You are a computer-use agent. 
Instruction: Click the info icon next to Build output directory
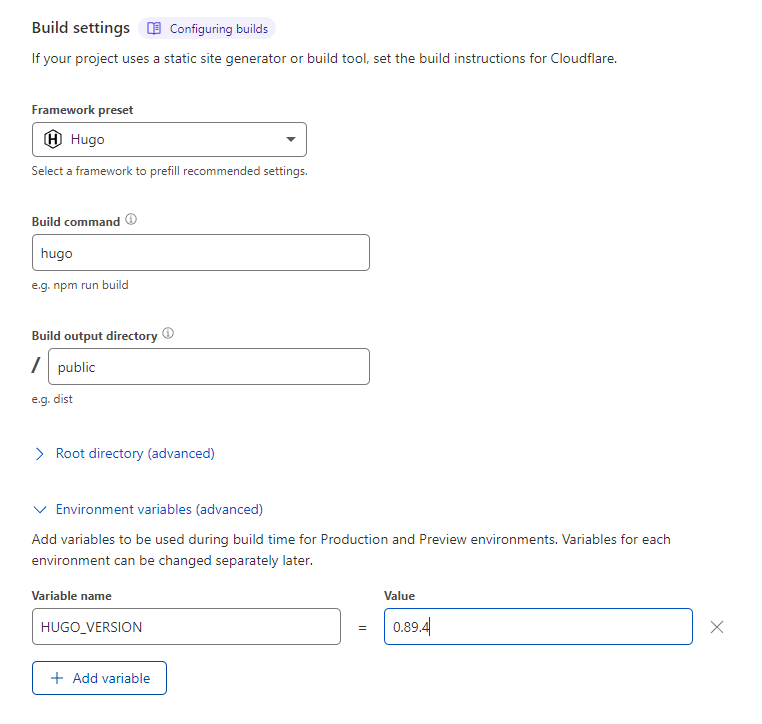click(x=168, y=334)
